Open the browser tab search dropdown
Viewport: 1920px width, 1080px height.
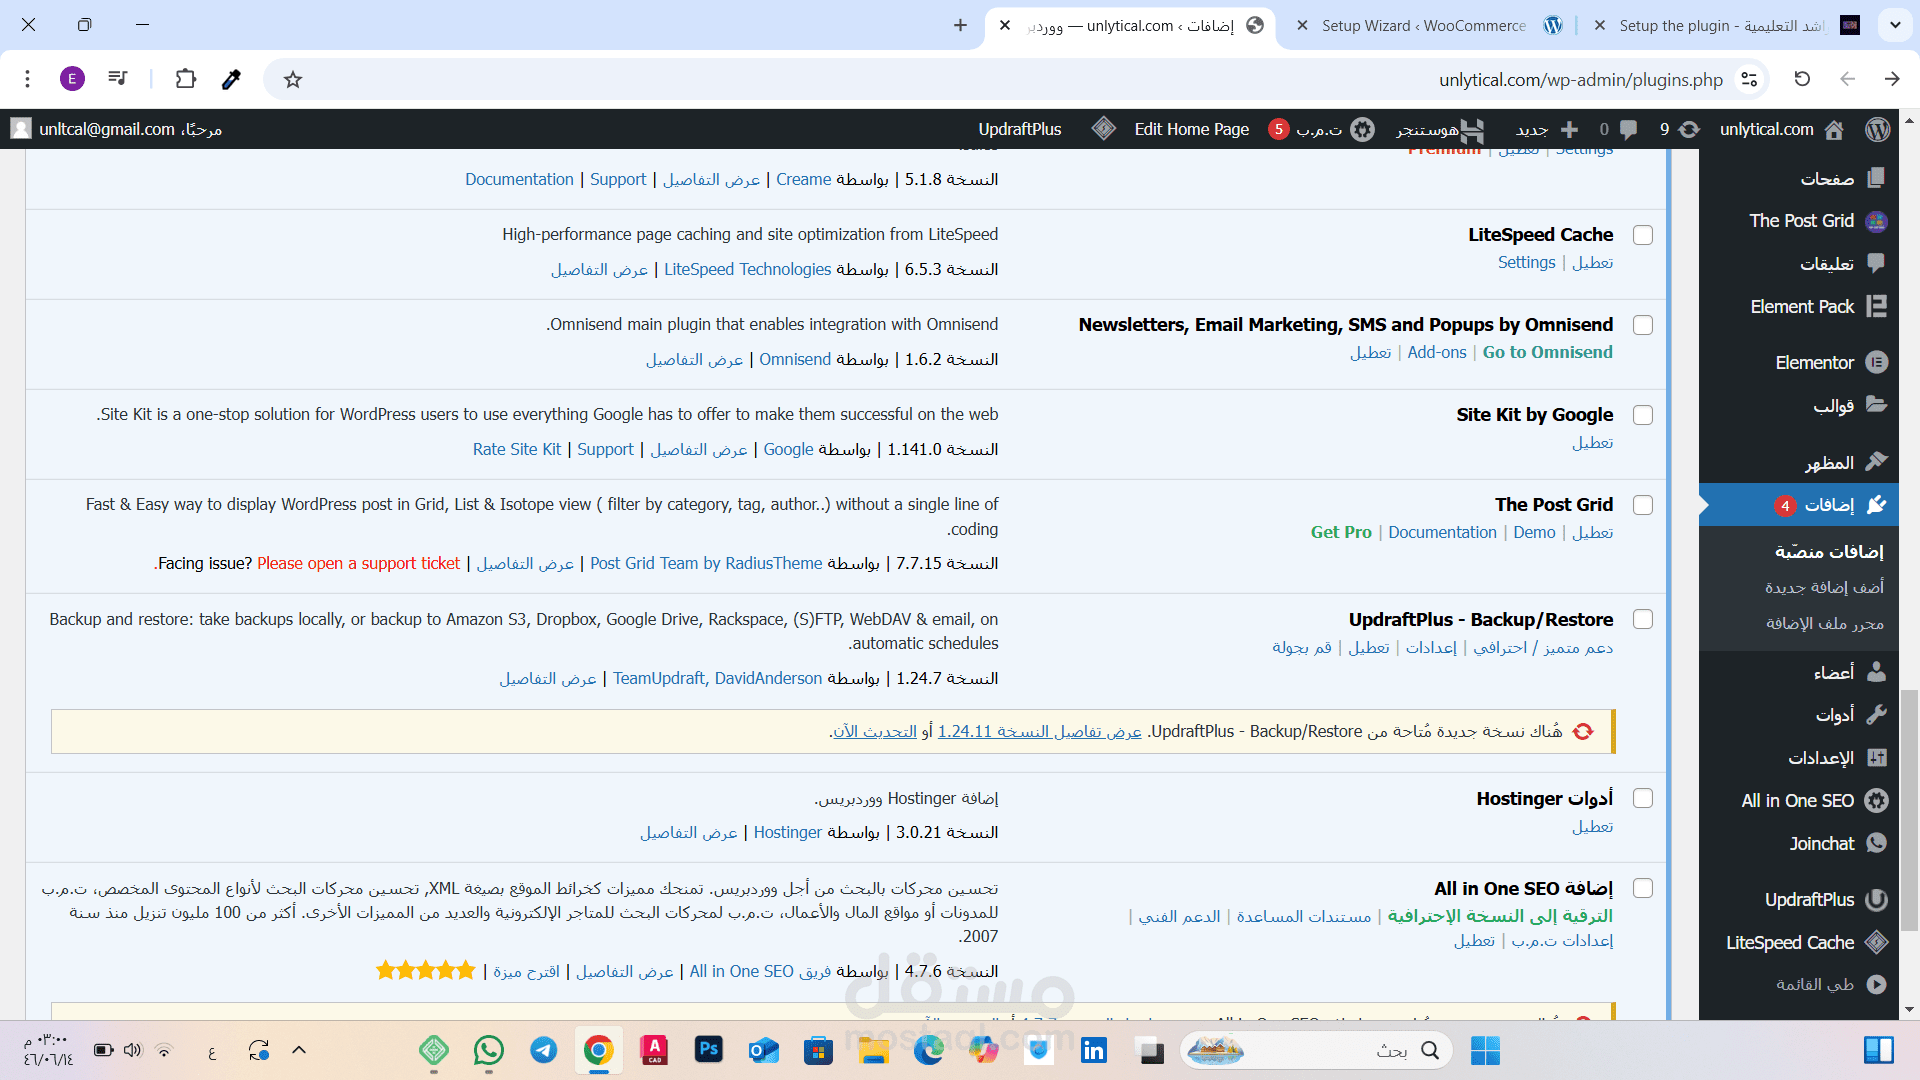[x=1895, y=25]
